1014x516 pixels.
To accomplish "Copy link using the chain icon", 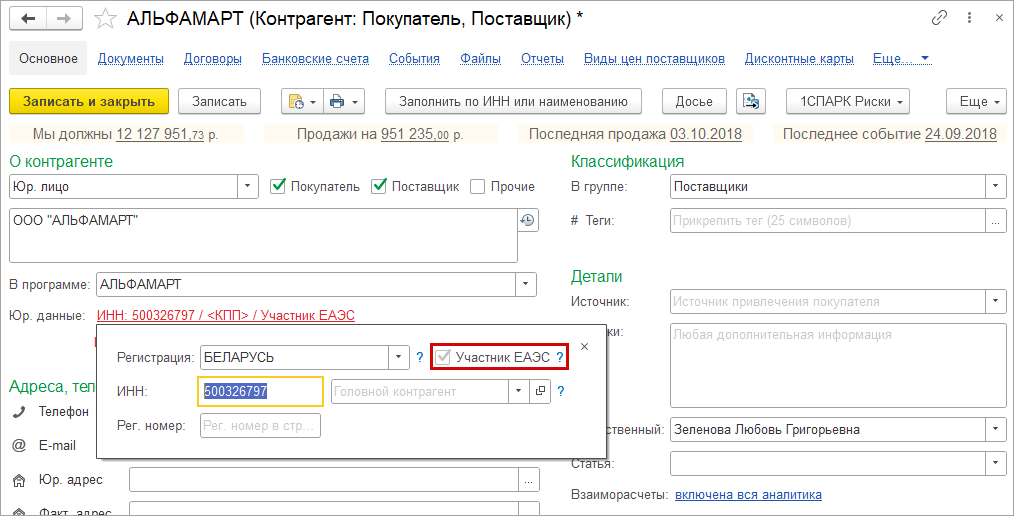I will 939,18.
